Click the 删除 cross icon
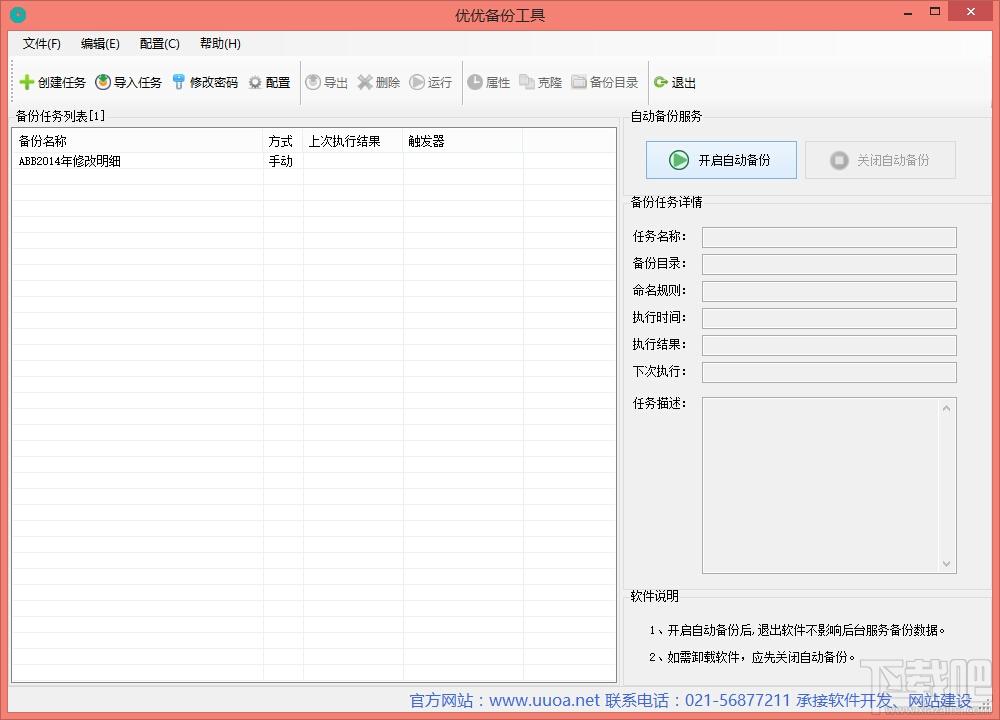 [x=365, y=82]
